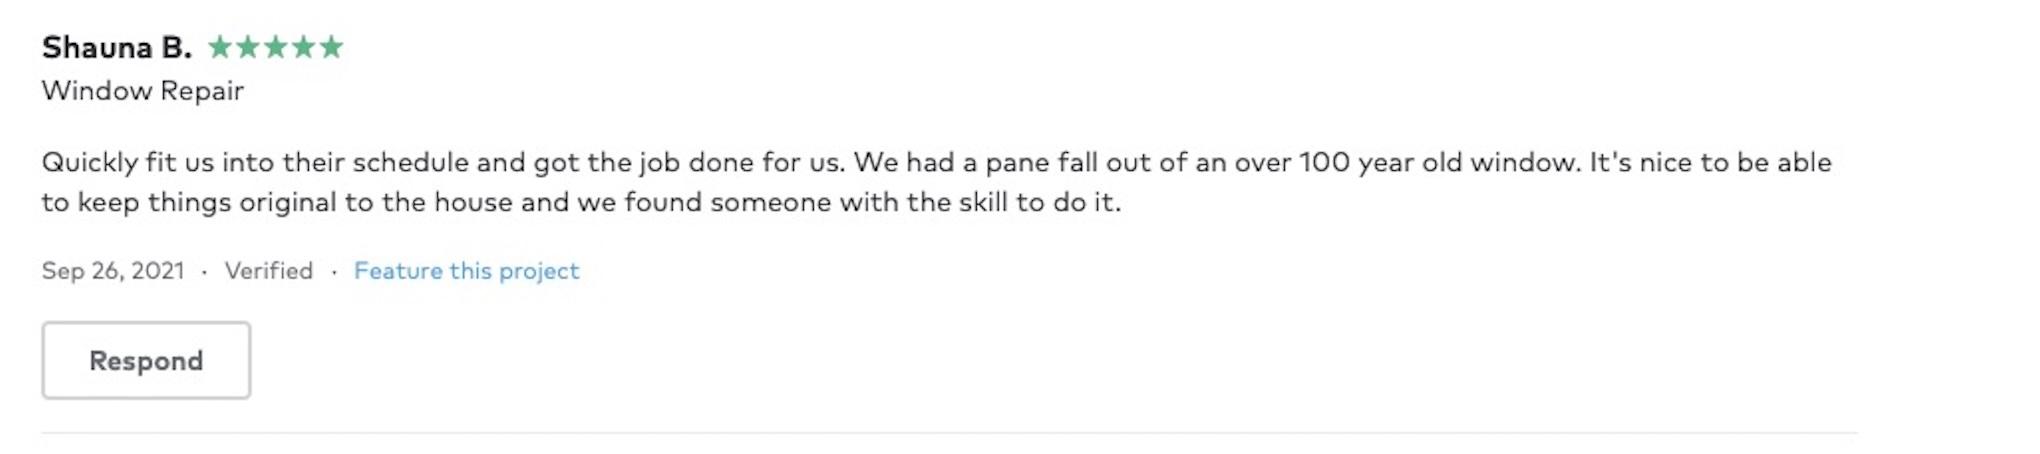Click the Respond button

click(x=146, y=360)
